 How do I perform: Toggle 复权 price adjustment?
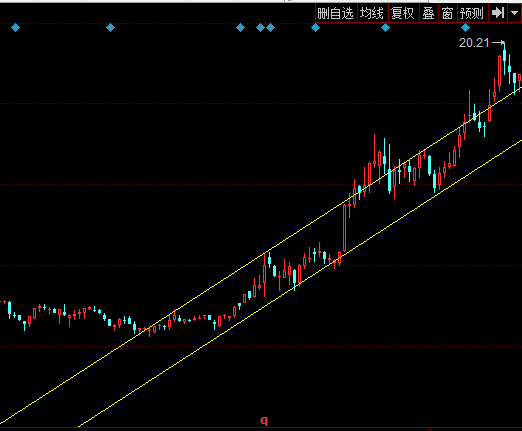[403, 13]
